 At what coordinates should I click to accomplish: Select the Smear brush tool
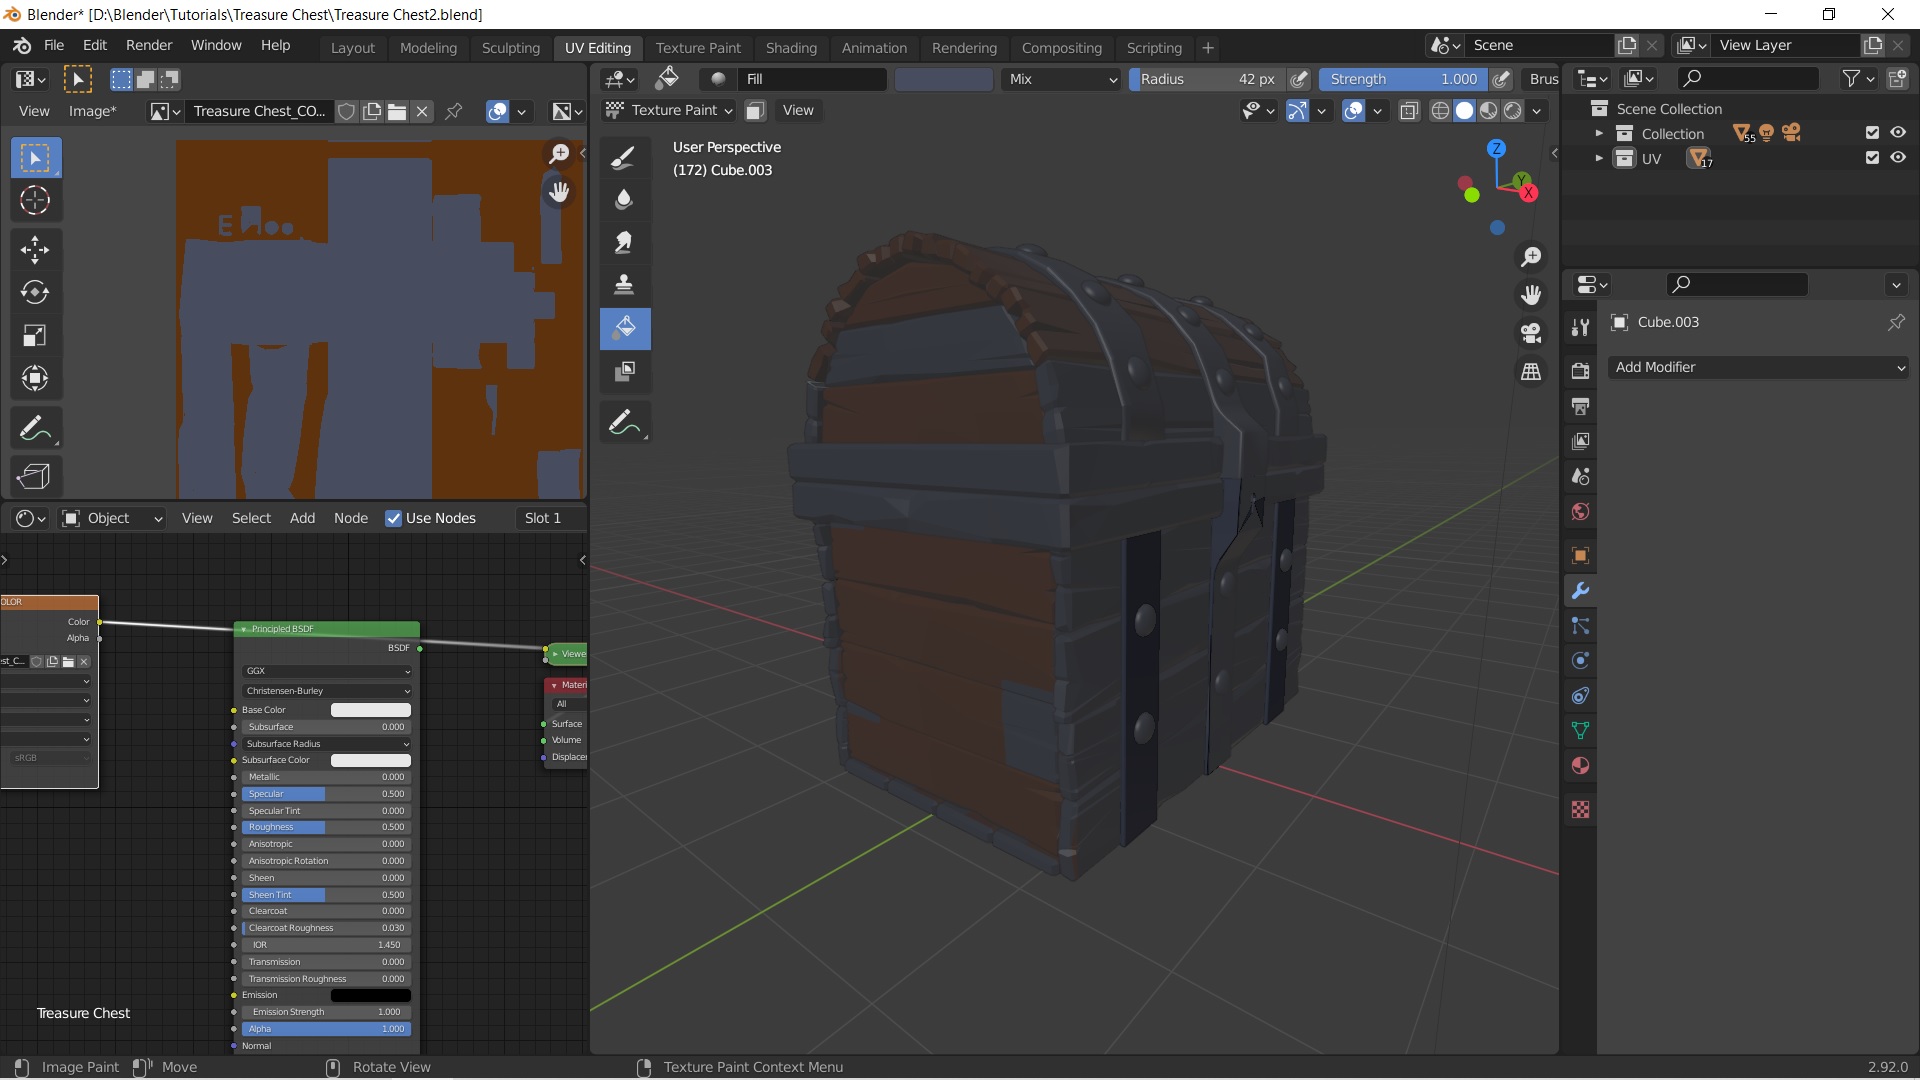click(624, 242)
